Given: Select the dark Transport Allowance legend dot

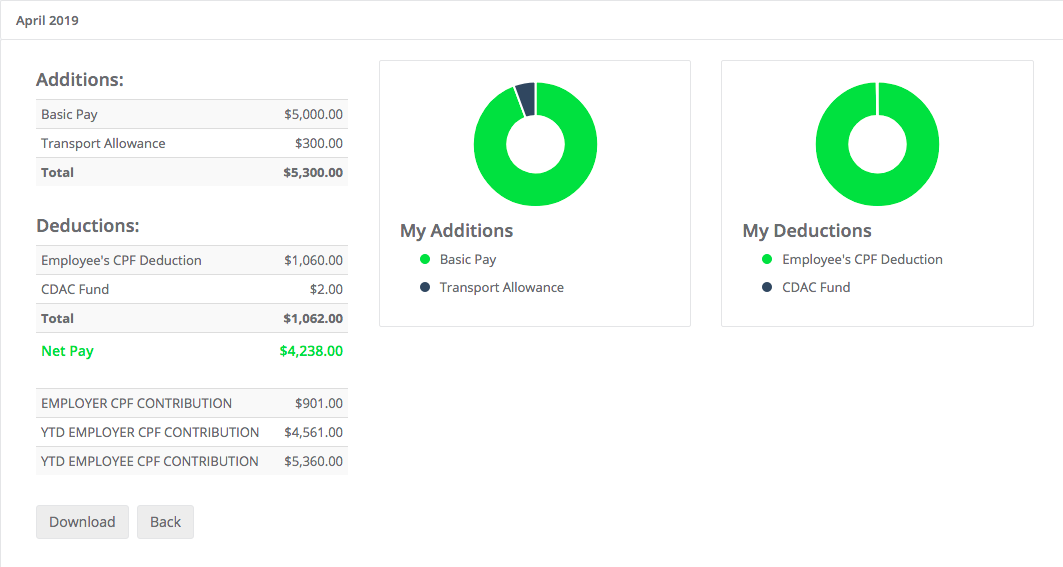Looking at the screenshot, I should point(425,287).
